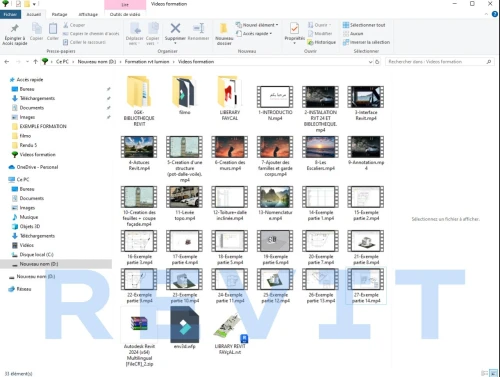Viewport: 500px width, 377px height.
Task: Select the LIBERARY FAYCAL folder
Action: coord(230,98)
